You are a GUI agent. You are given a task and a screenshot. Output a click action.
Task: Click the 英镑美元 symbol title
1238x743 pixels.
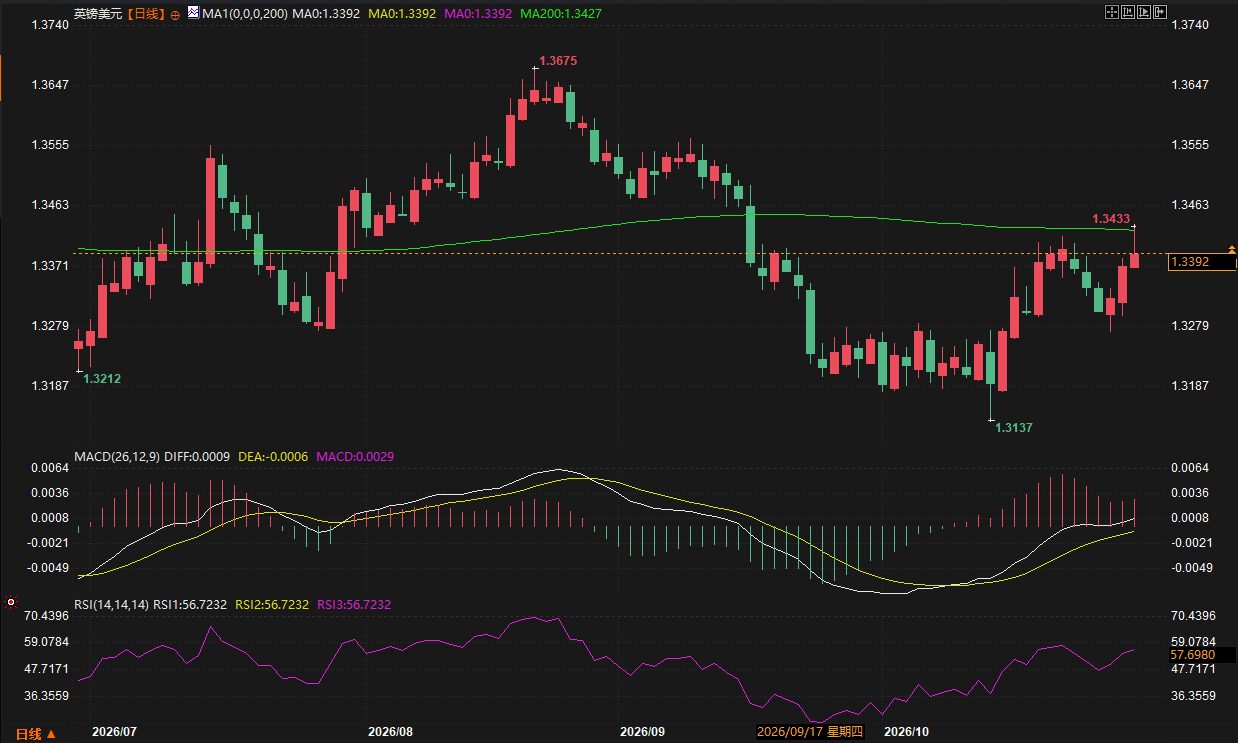coord(100,14)
